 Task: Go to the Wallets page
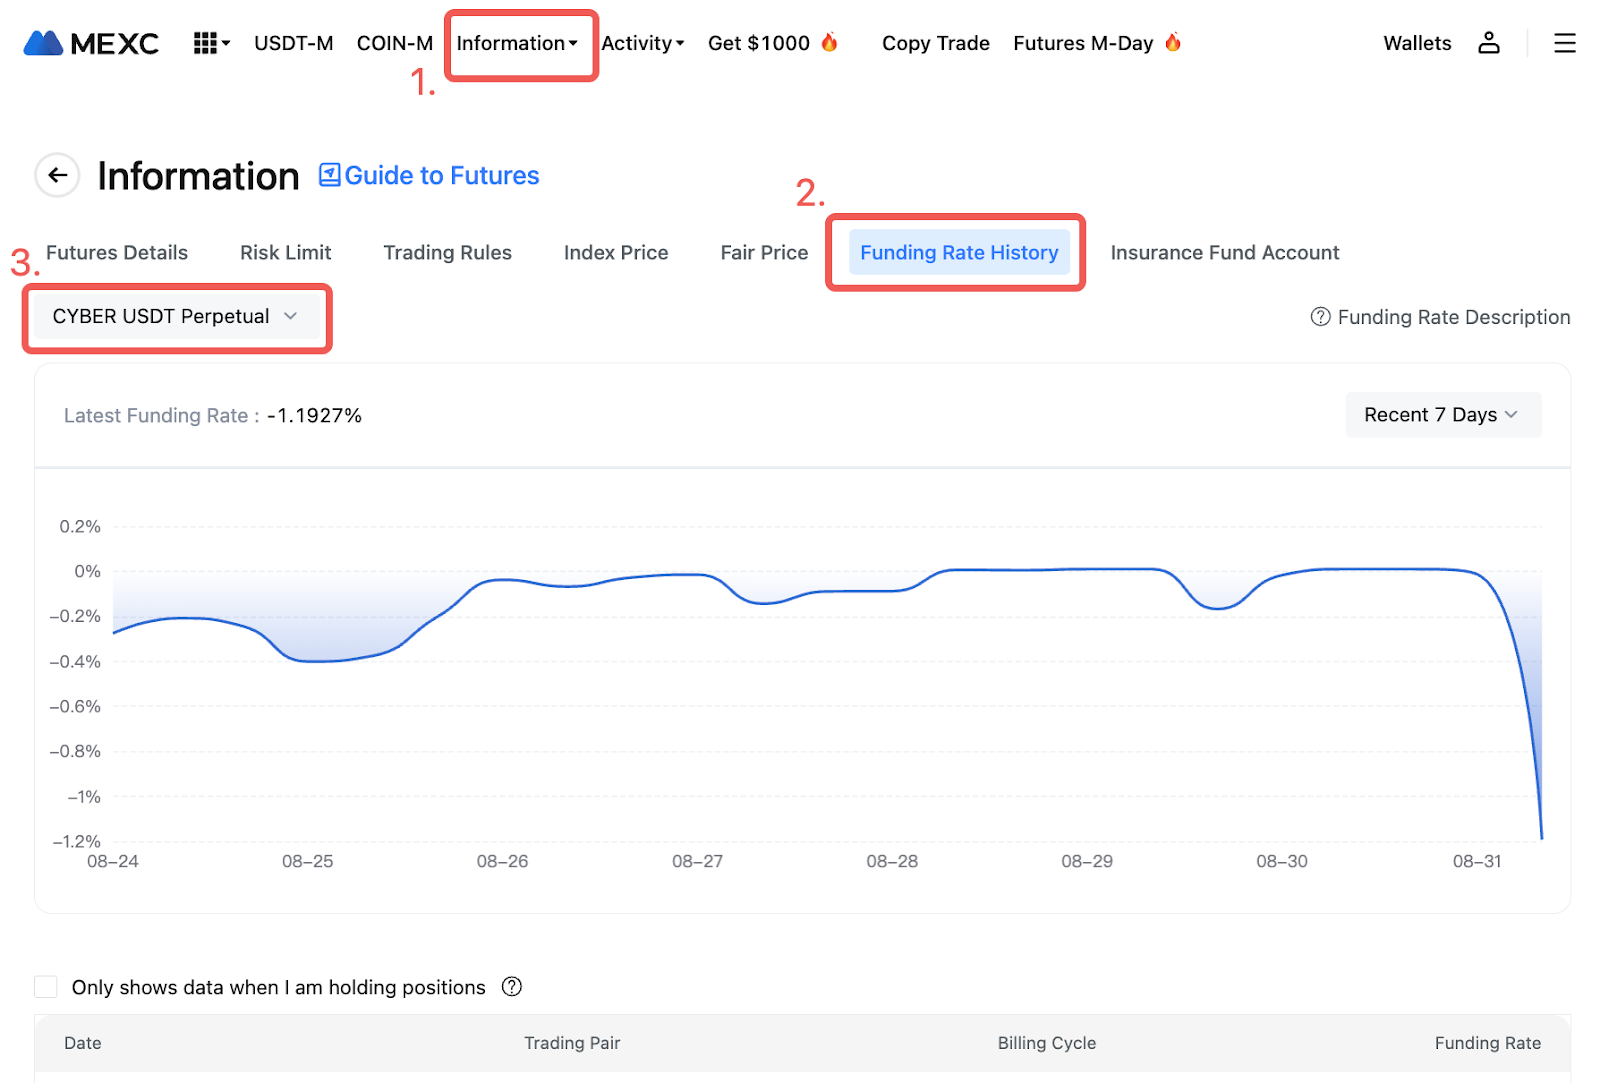pos(1416,43)
